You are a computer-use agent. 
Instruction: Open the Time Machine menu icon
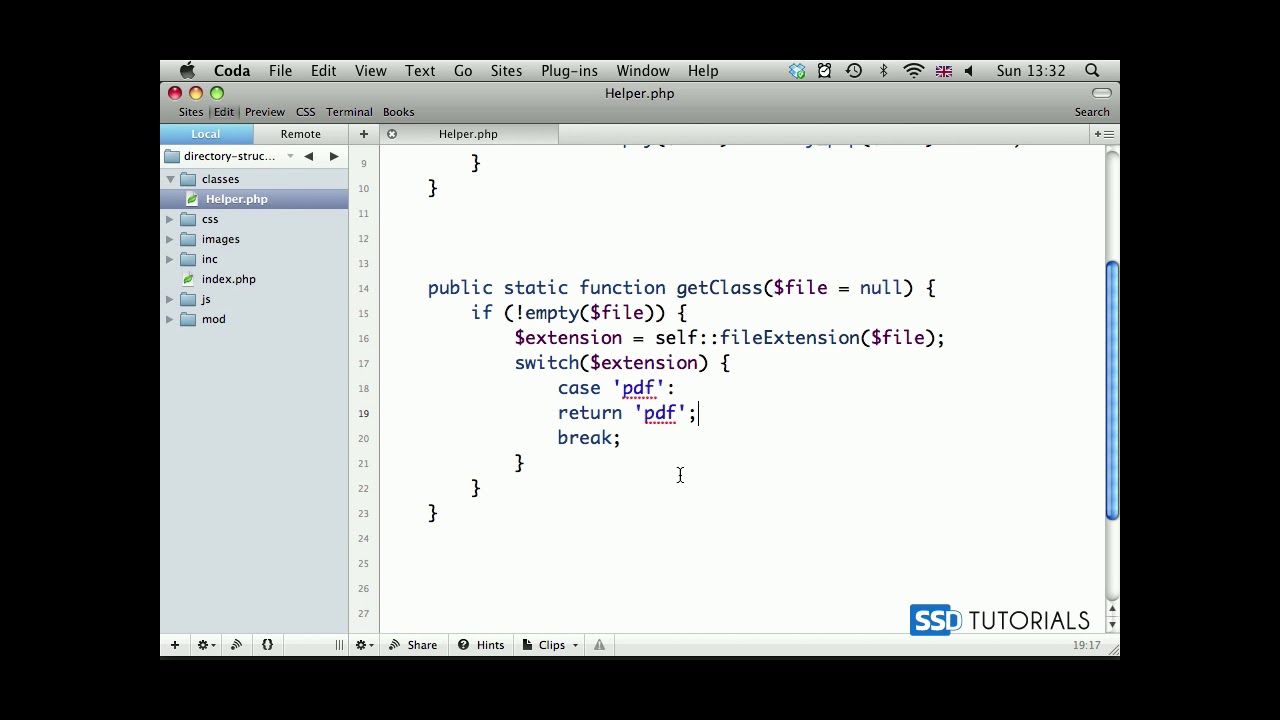[x=853, y=71]
